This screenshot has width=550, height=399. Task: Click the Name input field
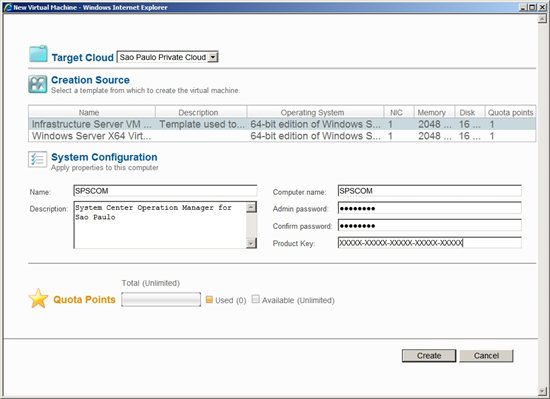[x=165, y=191]
